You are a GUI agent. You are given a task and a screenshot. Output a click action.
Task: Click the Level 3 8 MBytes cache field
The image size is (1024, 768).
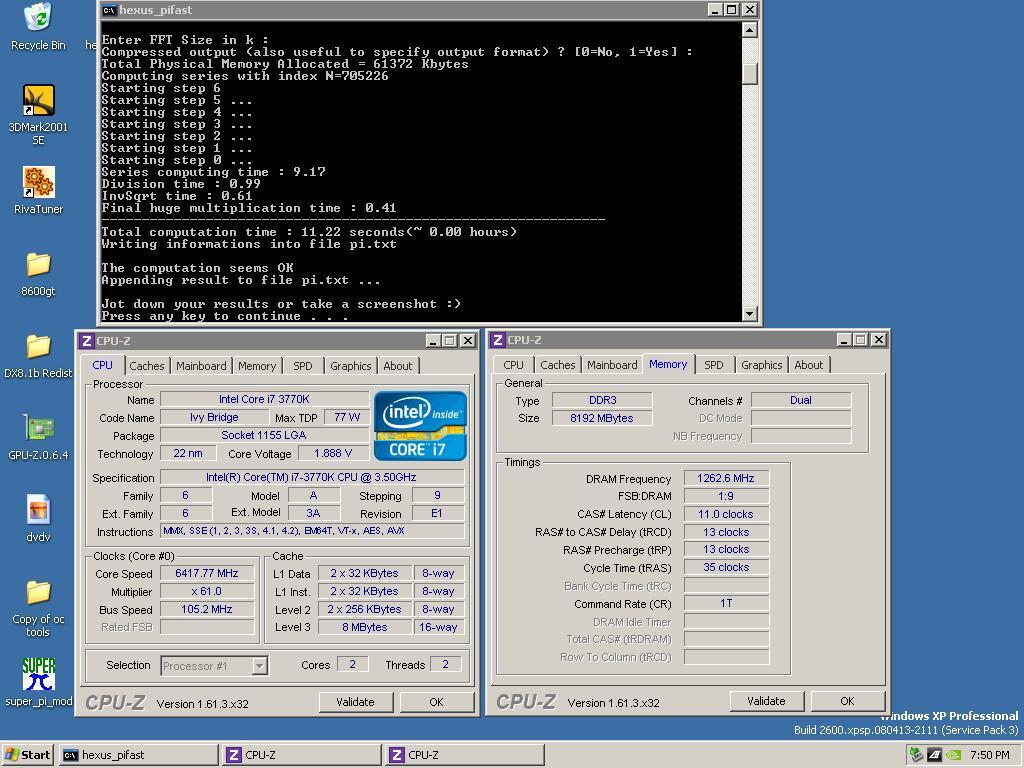pyautogui.click(x=364, y=627)
